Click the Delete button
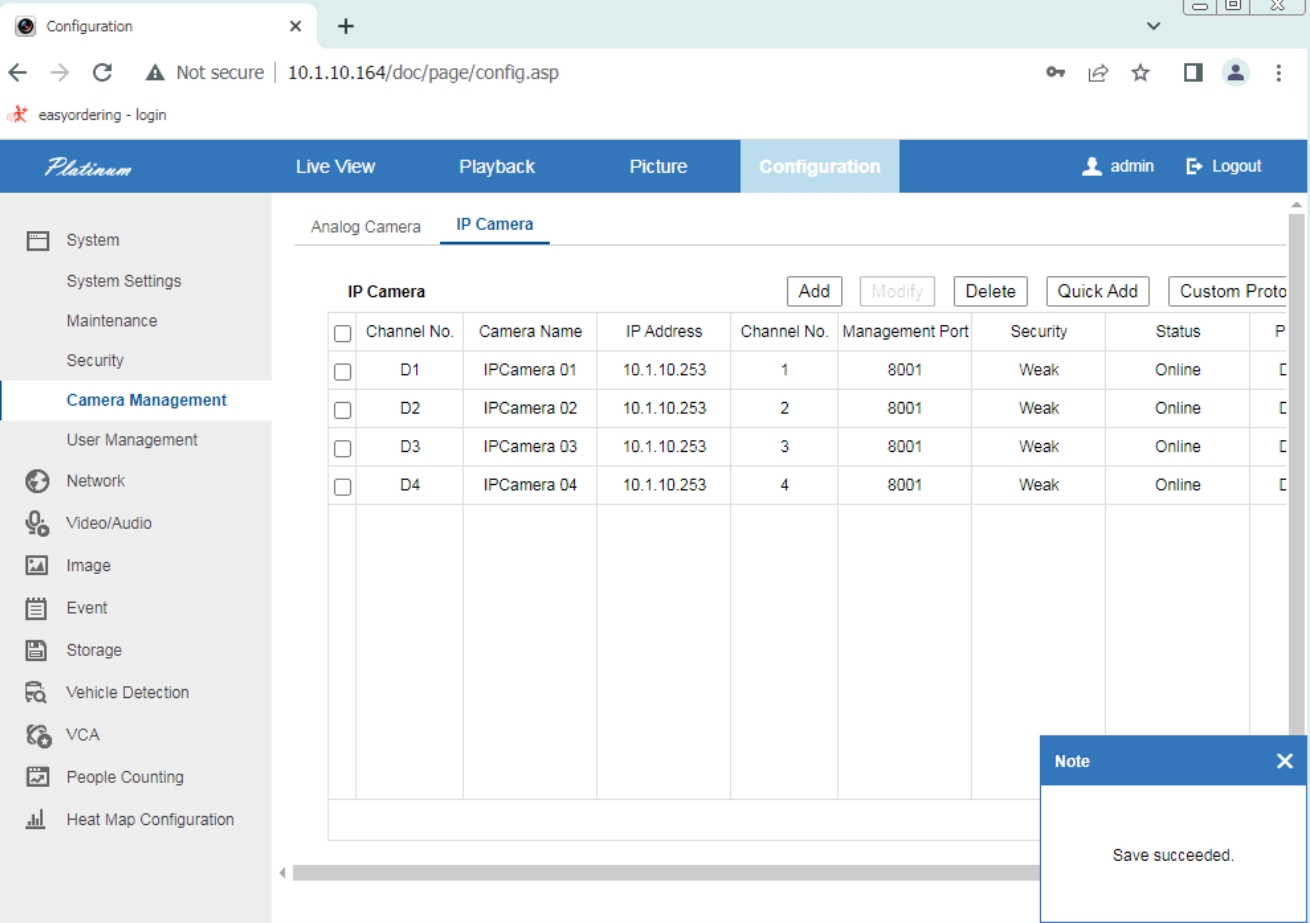The height and width of the screenshot is (923, 1310). 990,291
